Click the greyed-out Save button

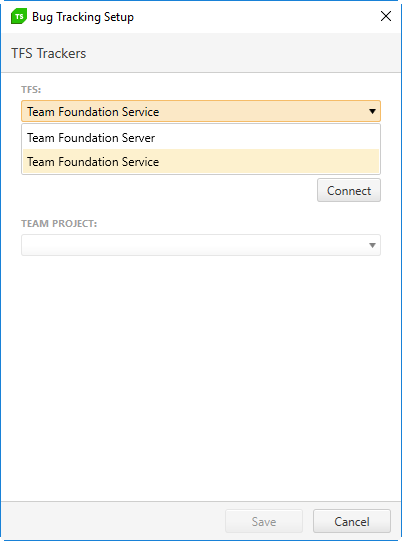[264, 521]
